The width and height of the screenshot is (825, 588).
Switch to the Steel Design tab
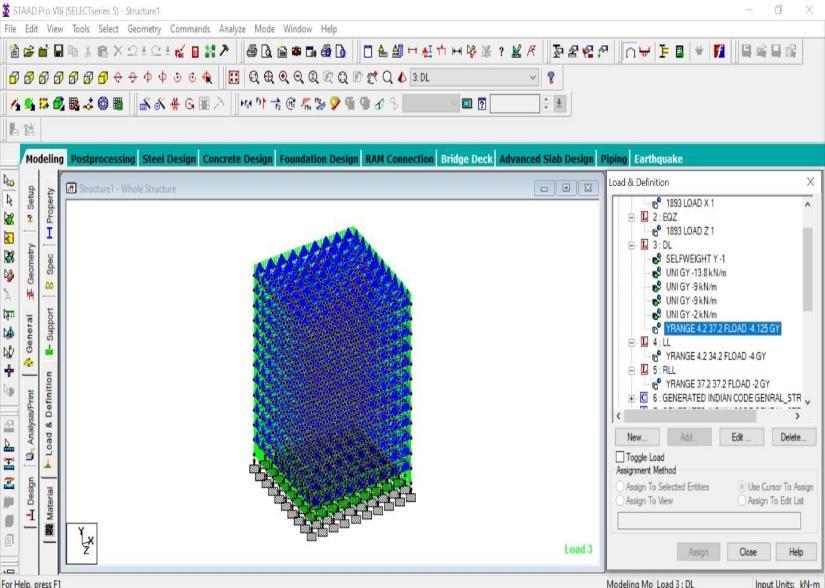(x=169, y=159)
